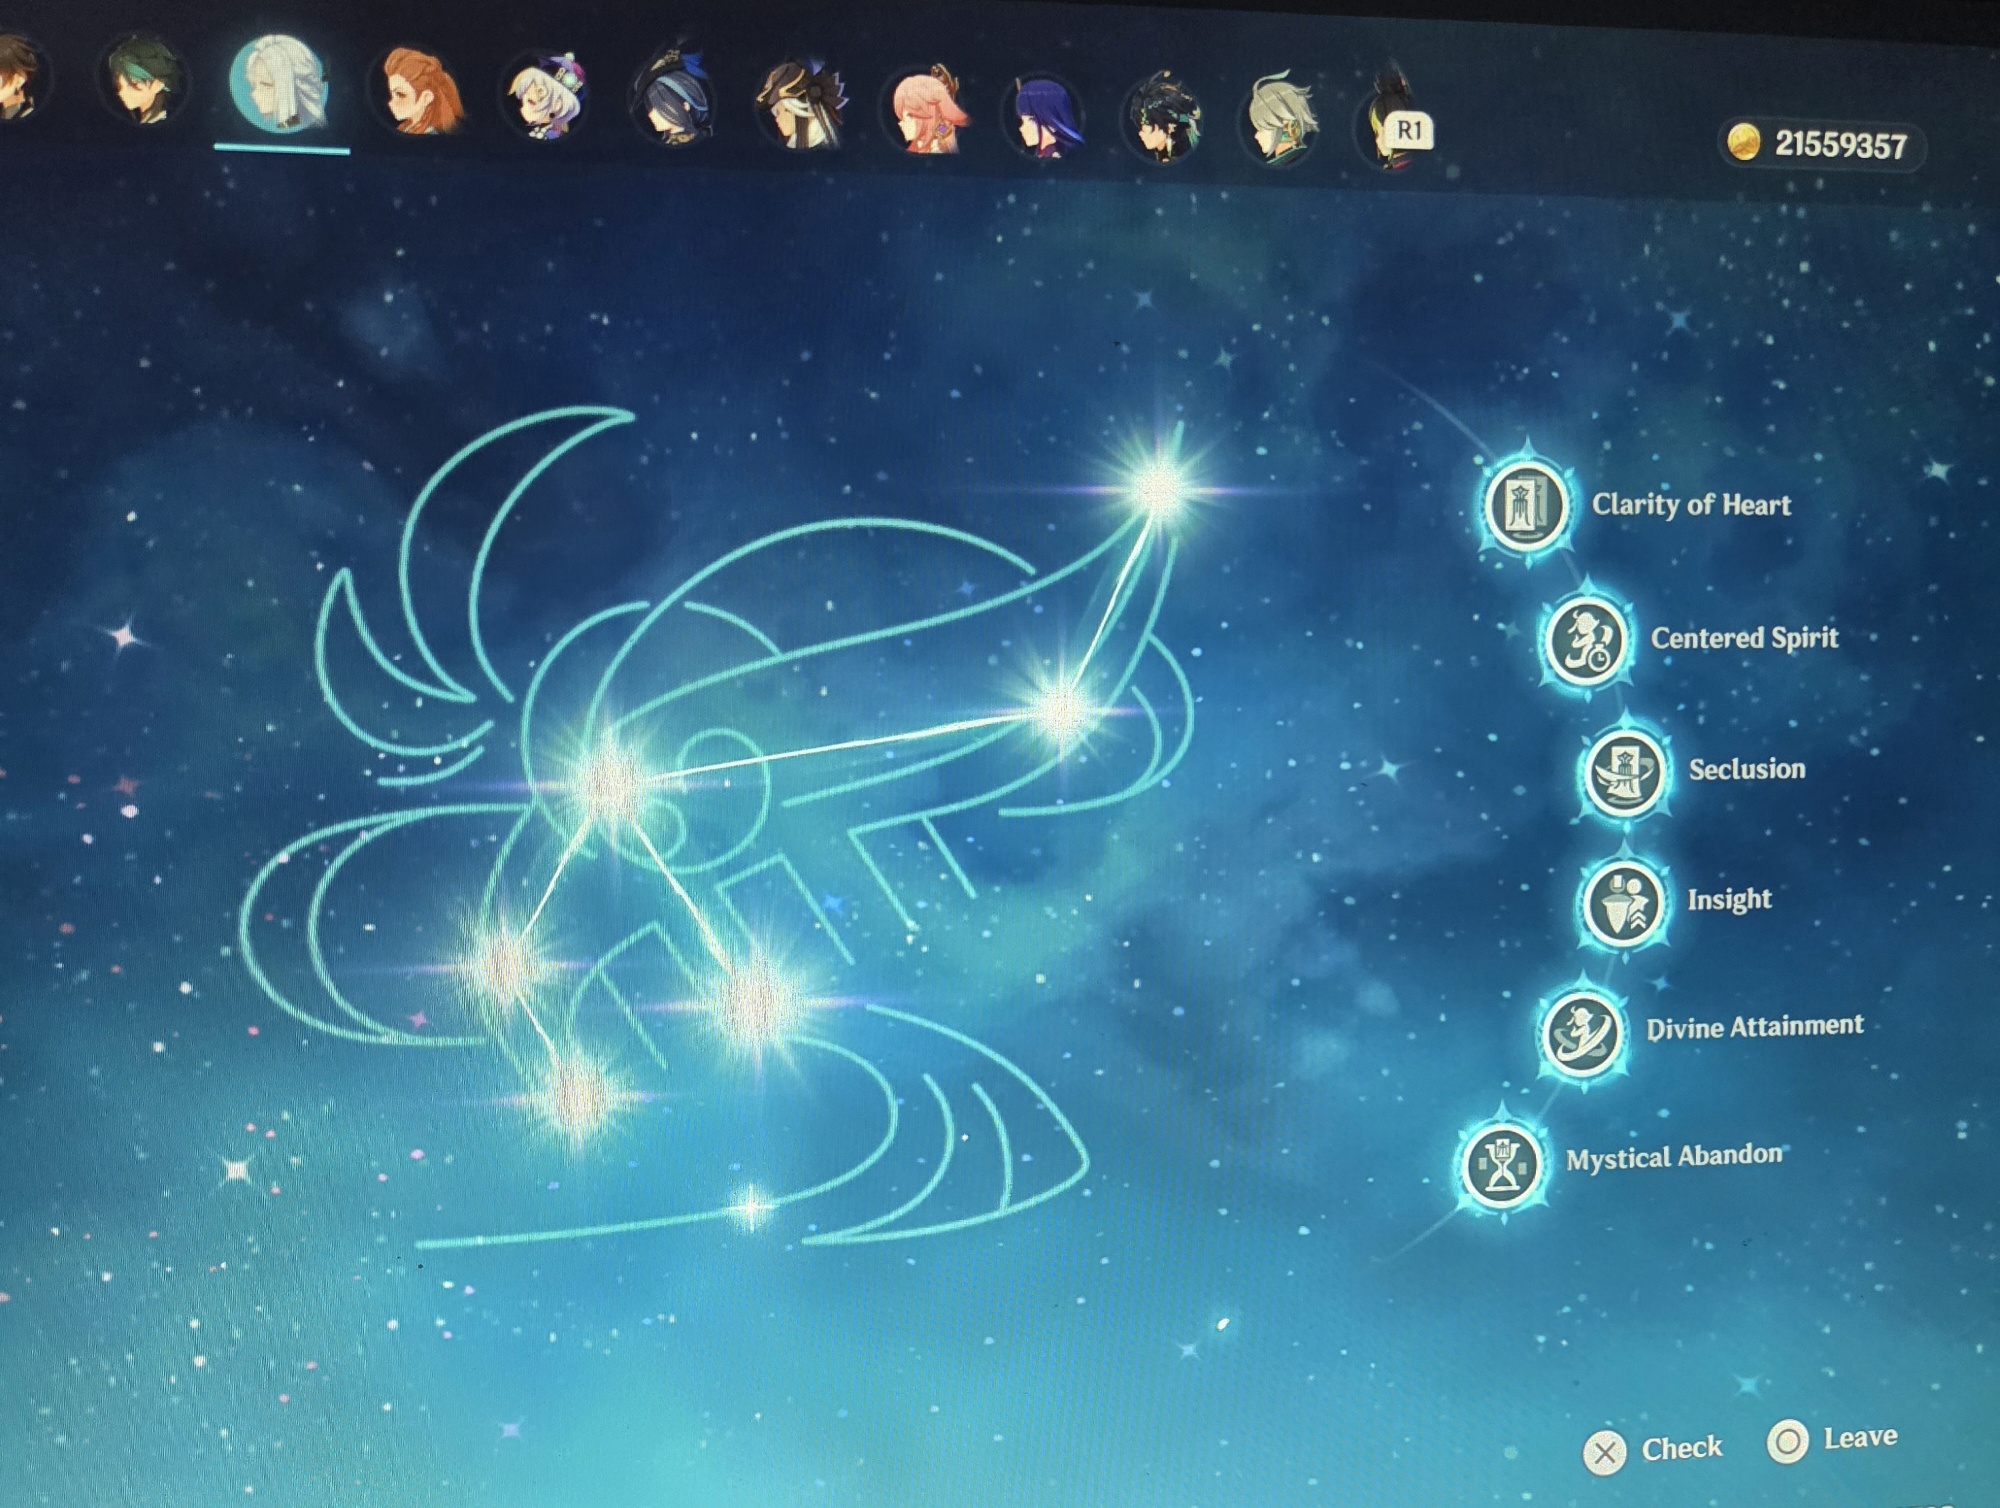This screenshot has height=1508, width=2000.
Task: Select the Centered Spirit constellation icon
Action: pos(1586,641)
